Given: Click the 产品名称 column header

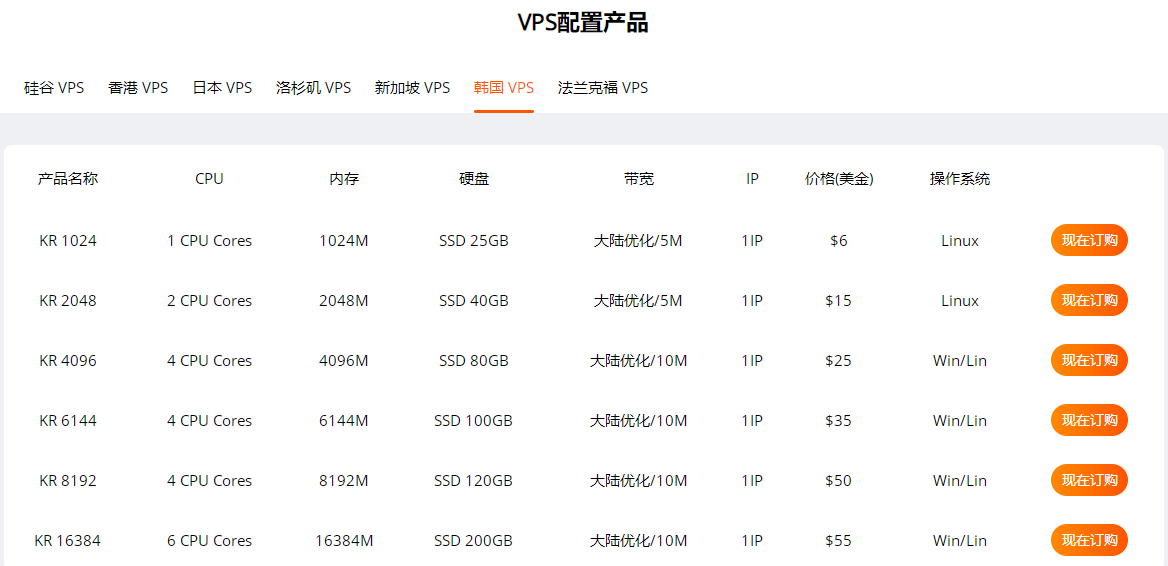Looking at the screenshot, I should [68, 179].
